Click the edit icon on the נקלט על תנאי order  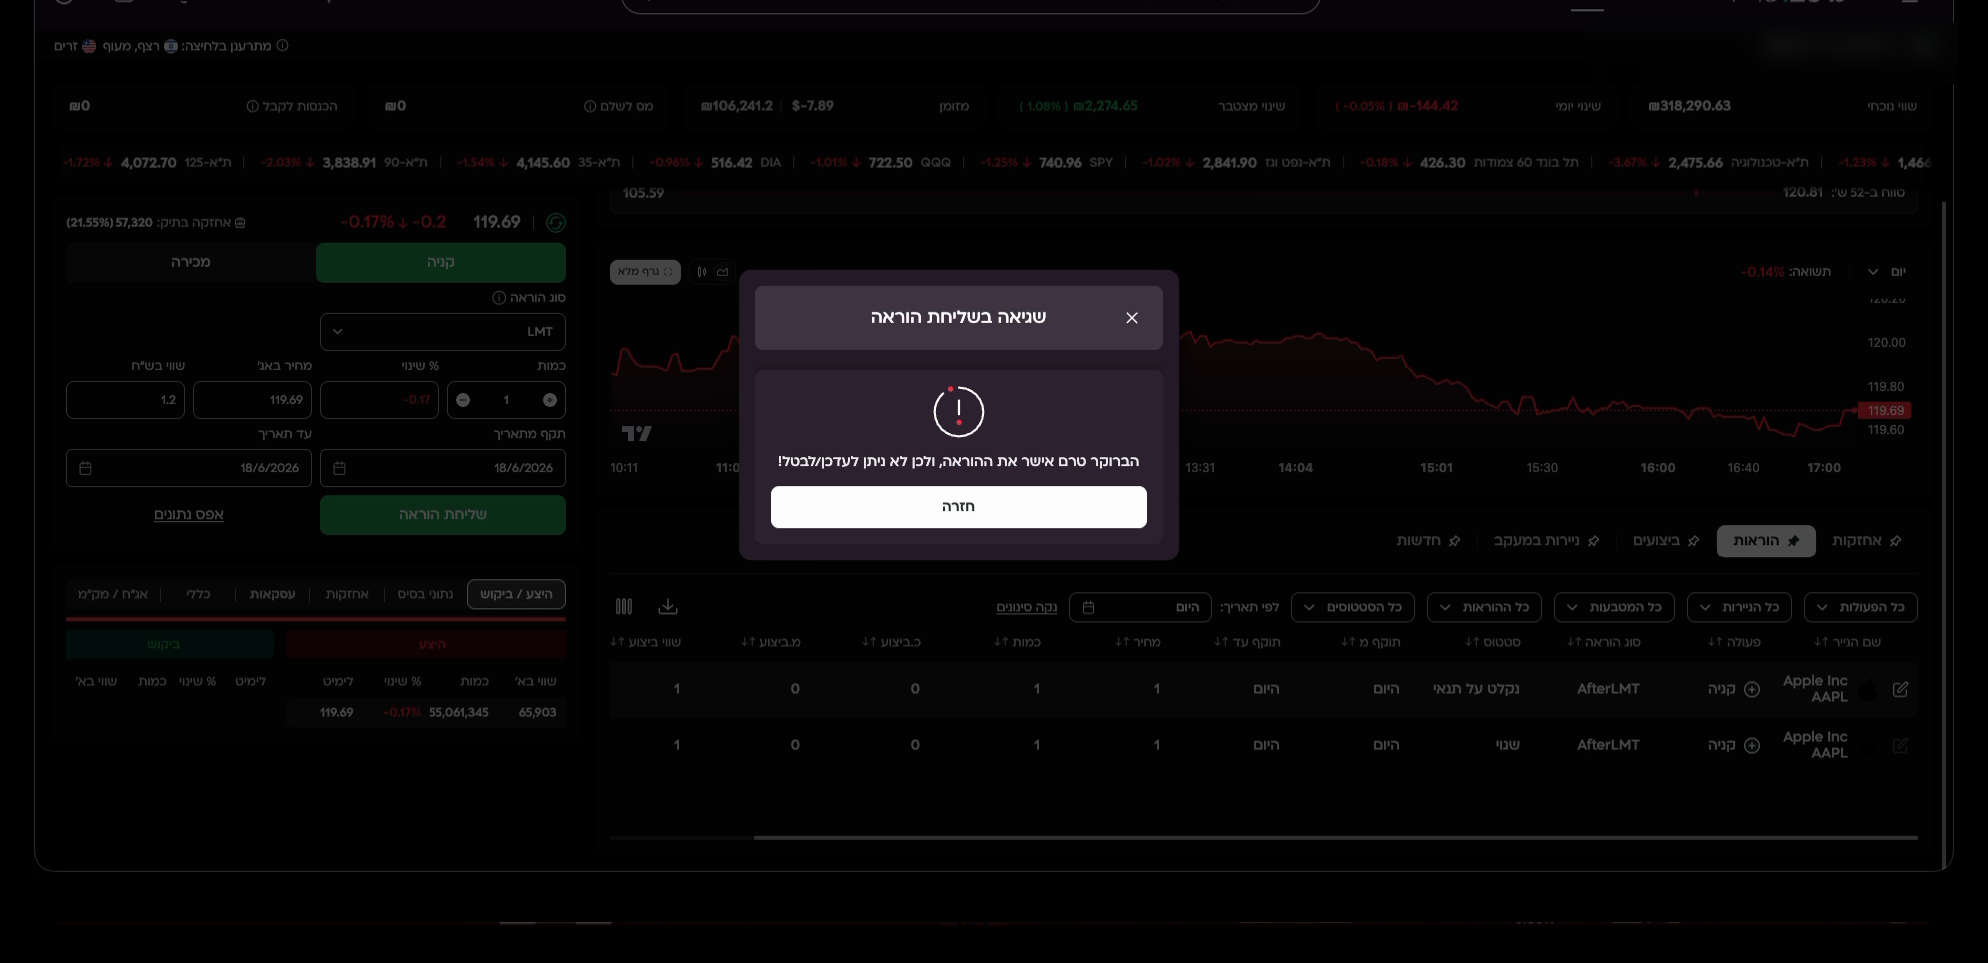pyautogui.click(x=1901, y=689)
